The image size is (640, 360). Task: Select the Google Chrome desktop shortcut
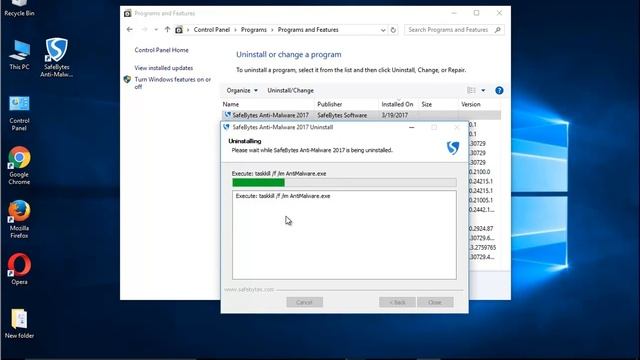[x=19, y=166]
